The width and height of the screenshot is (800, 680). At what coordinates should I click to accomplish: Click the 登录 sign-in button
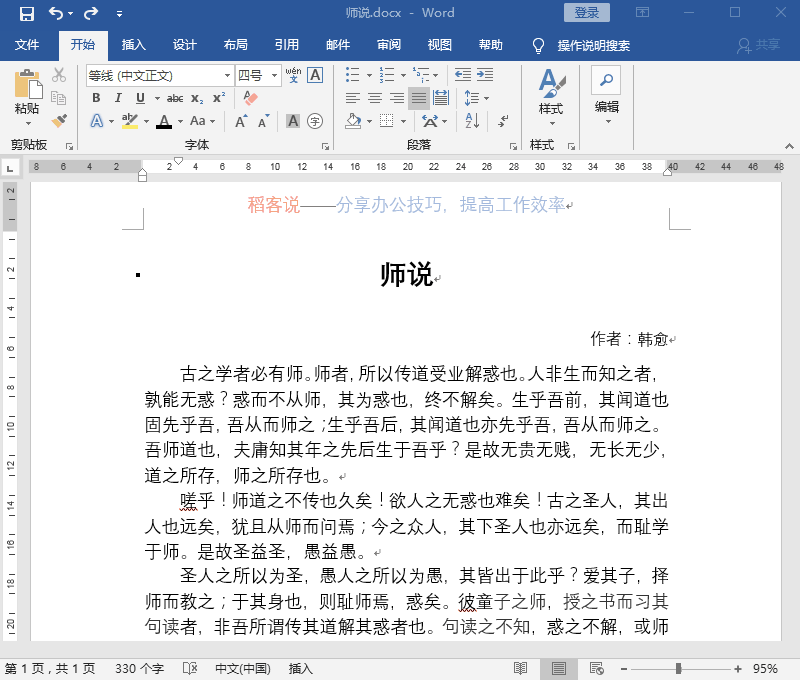pos(586,12)
